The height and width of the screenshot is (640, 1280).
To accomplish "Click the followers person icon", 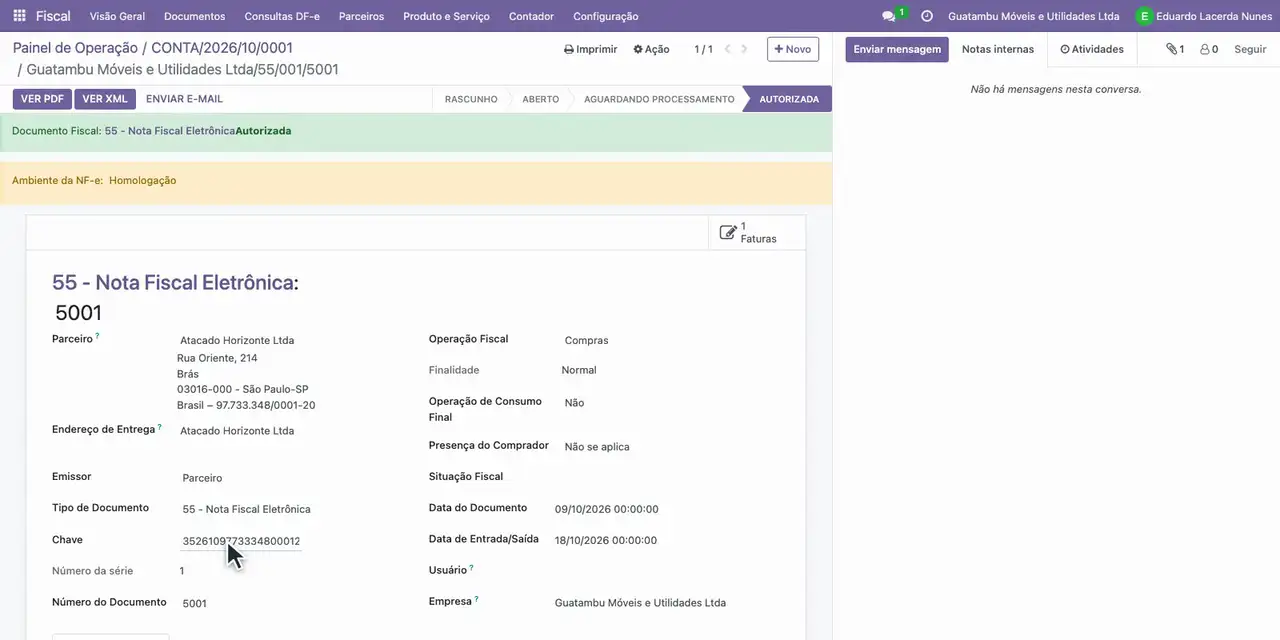I will [1205, 49].
